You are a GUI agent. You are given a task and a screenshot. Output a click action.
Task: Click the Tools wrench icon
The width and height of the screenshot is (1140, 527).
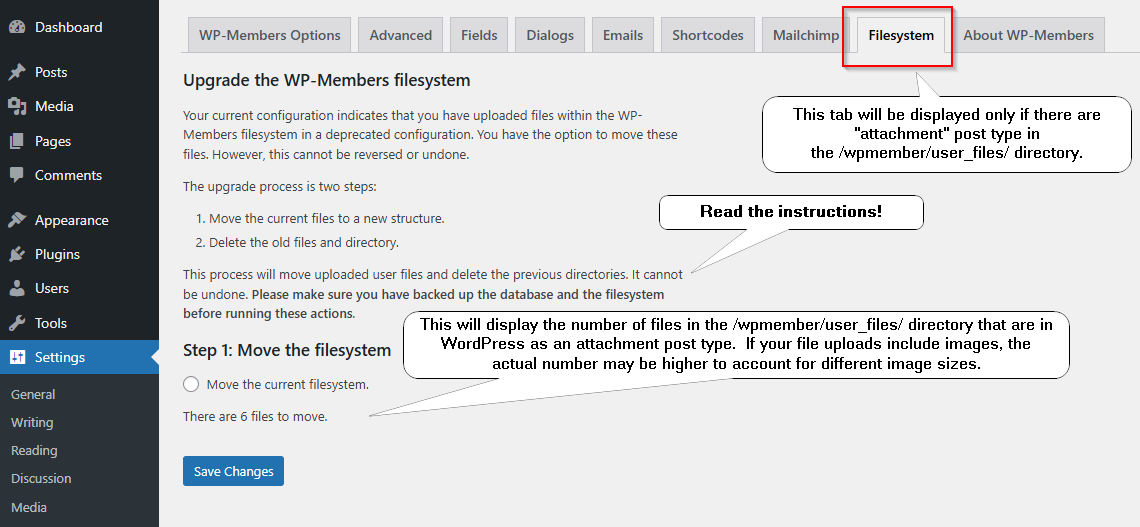point(17,323)
